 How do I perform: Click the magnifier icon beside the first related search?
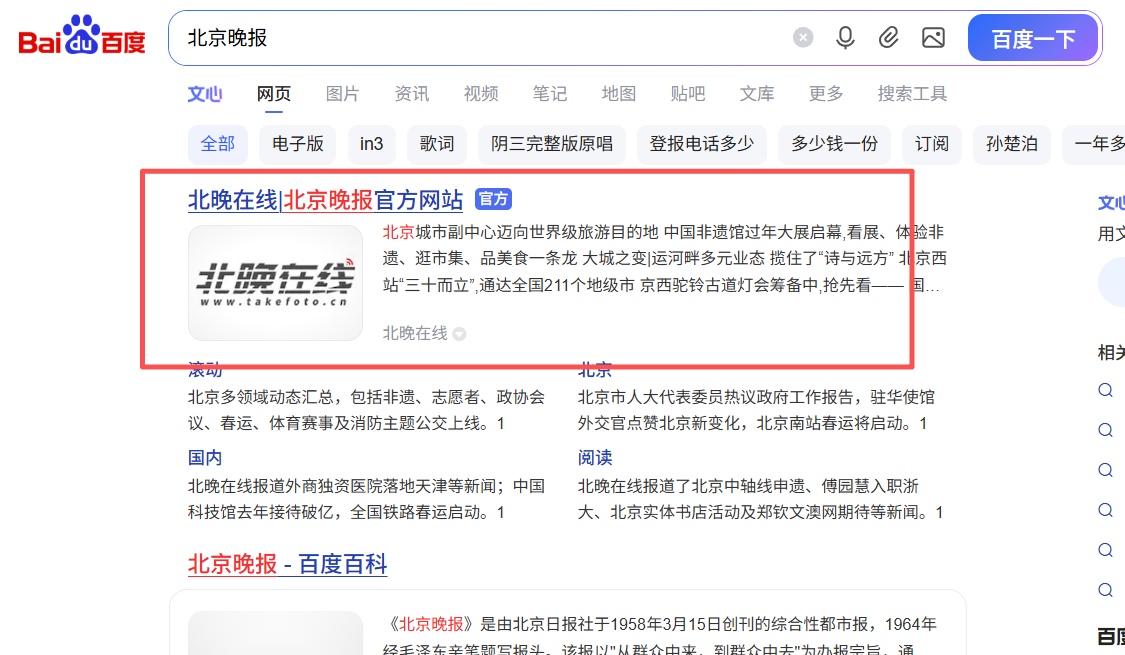pos(1105,389)
